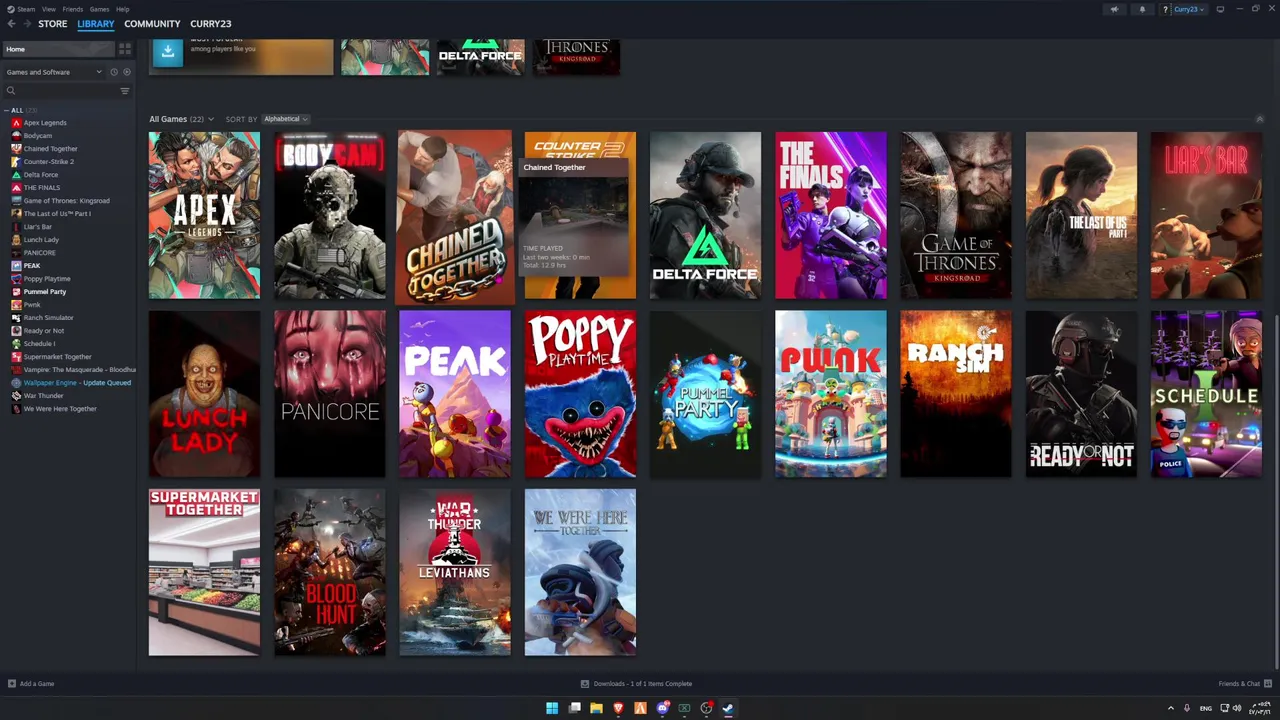The height and width of the screenshot is (720, 1280).
Task: Open the War Thunder Leviathans cover
Action: coord(455,572)
